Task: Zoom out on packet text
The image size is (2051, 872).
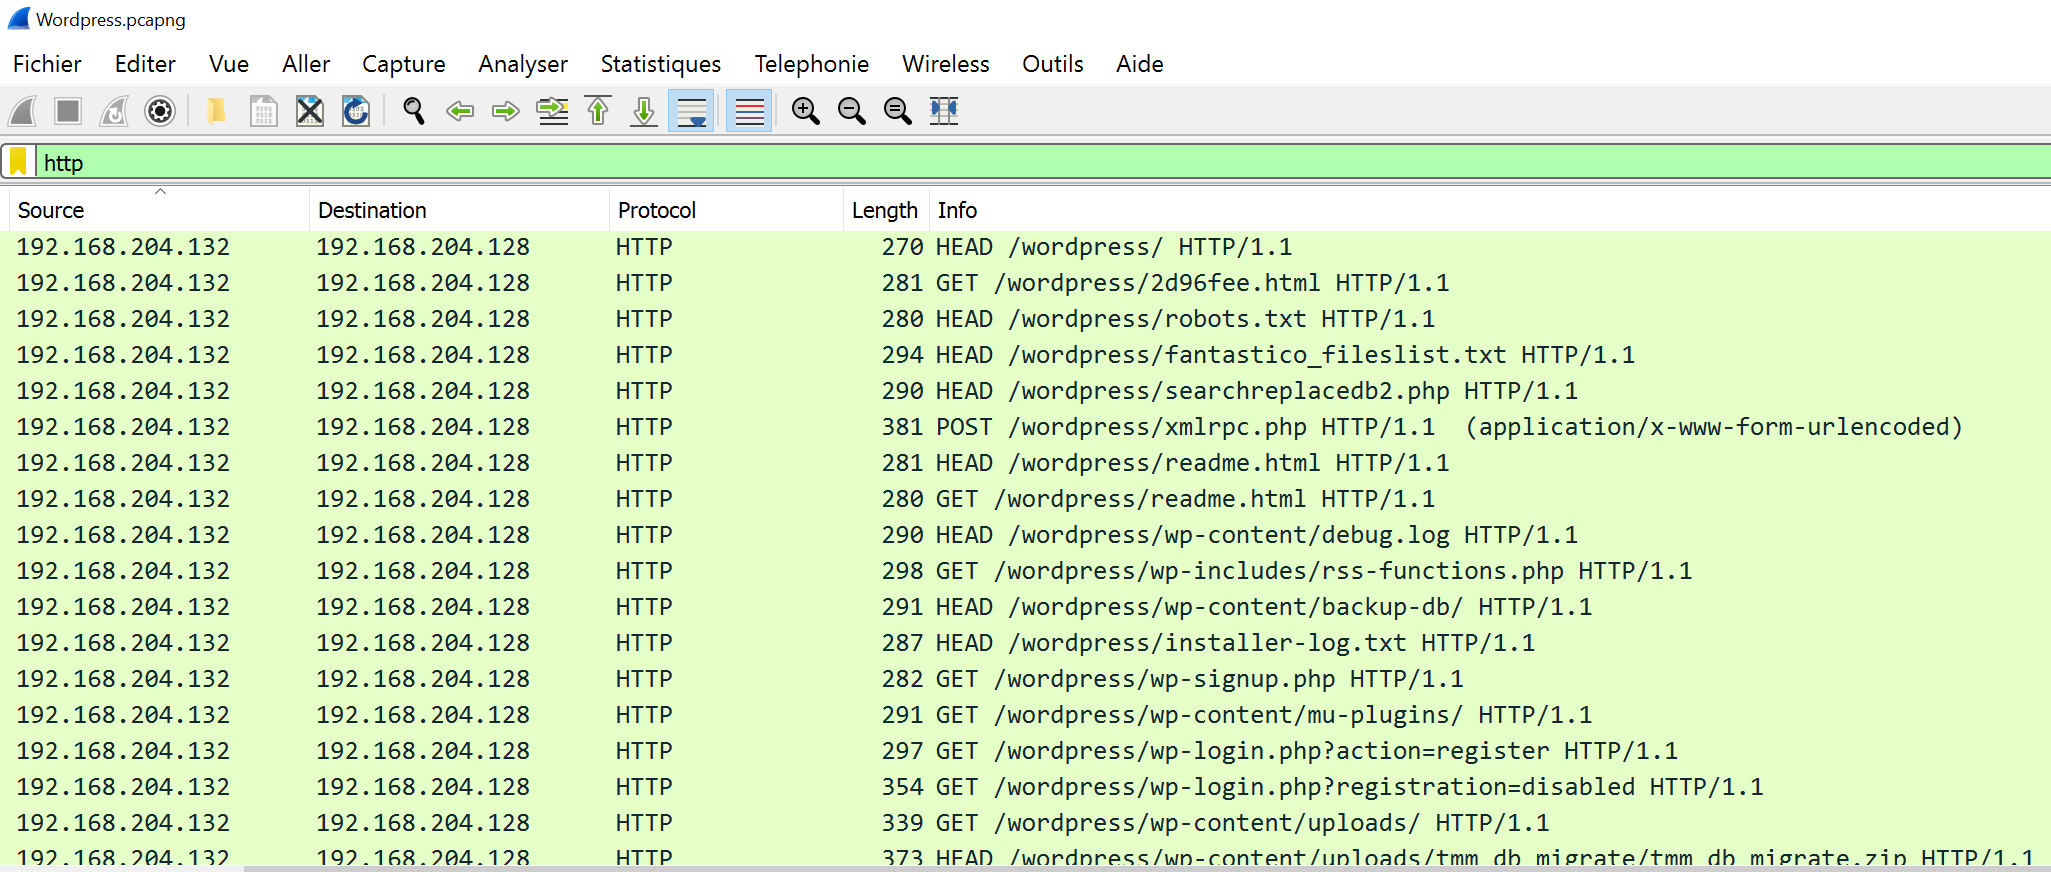Action: [851, 111]
